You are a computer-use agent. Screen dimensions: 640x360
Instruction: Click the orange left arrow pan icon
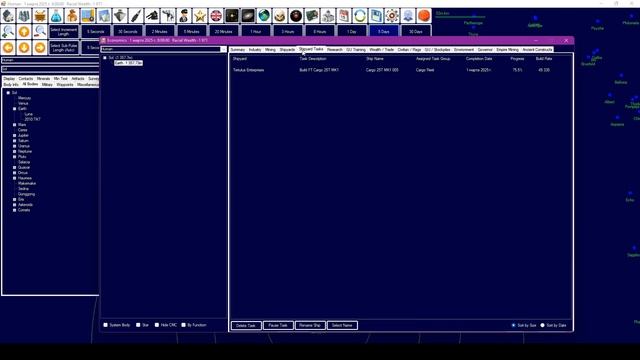tap(8, 47)
